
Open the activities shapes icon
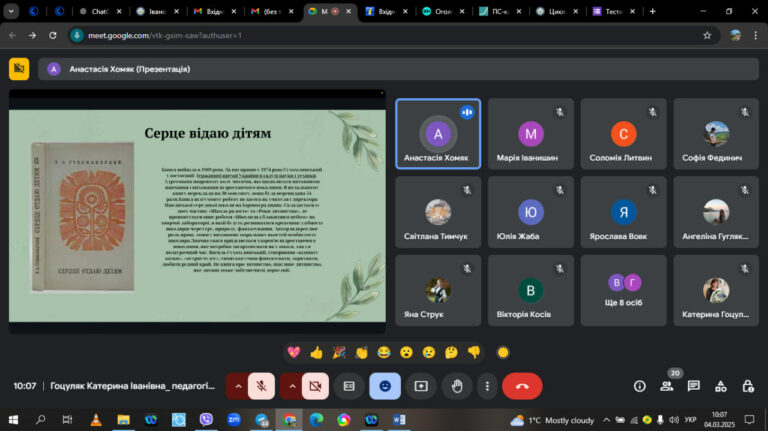(720, 386)
